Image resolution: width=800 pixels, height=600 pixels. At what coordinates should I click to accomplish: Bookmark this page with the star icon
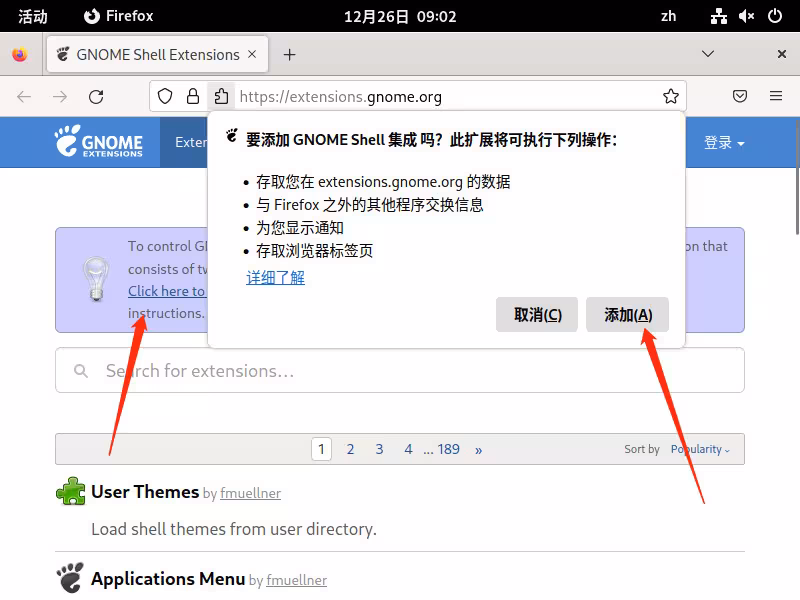point(670,96)
